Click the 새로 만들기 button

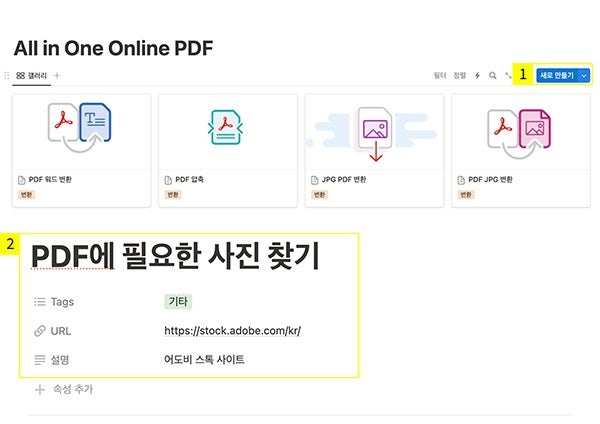[557, 75]
